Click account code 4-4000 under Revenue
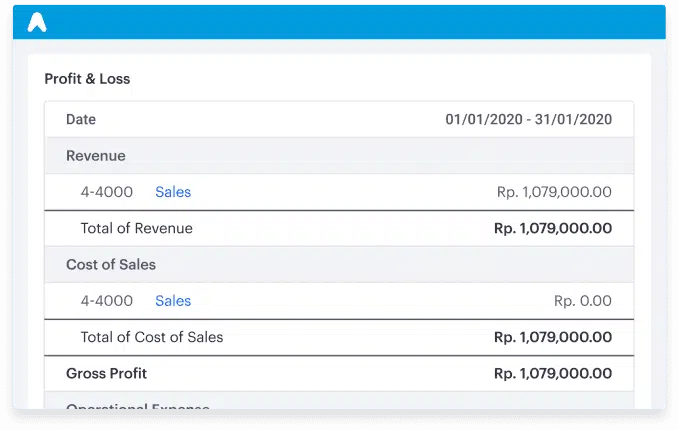Image resolution: width=679 pixels, height=430 pixels. click(107, 192)
